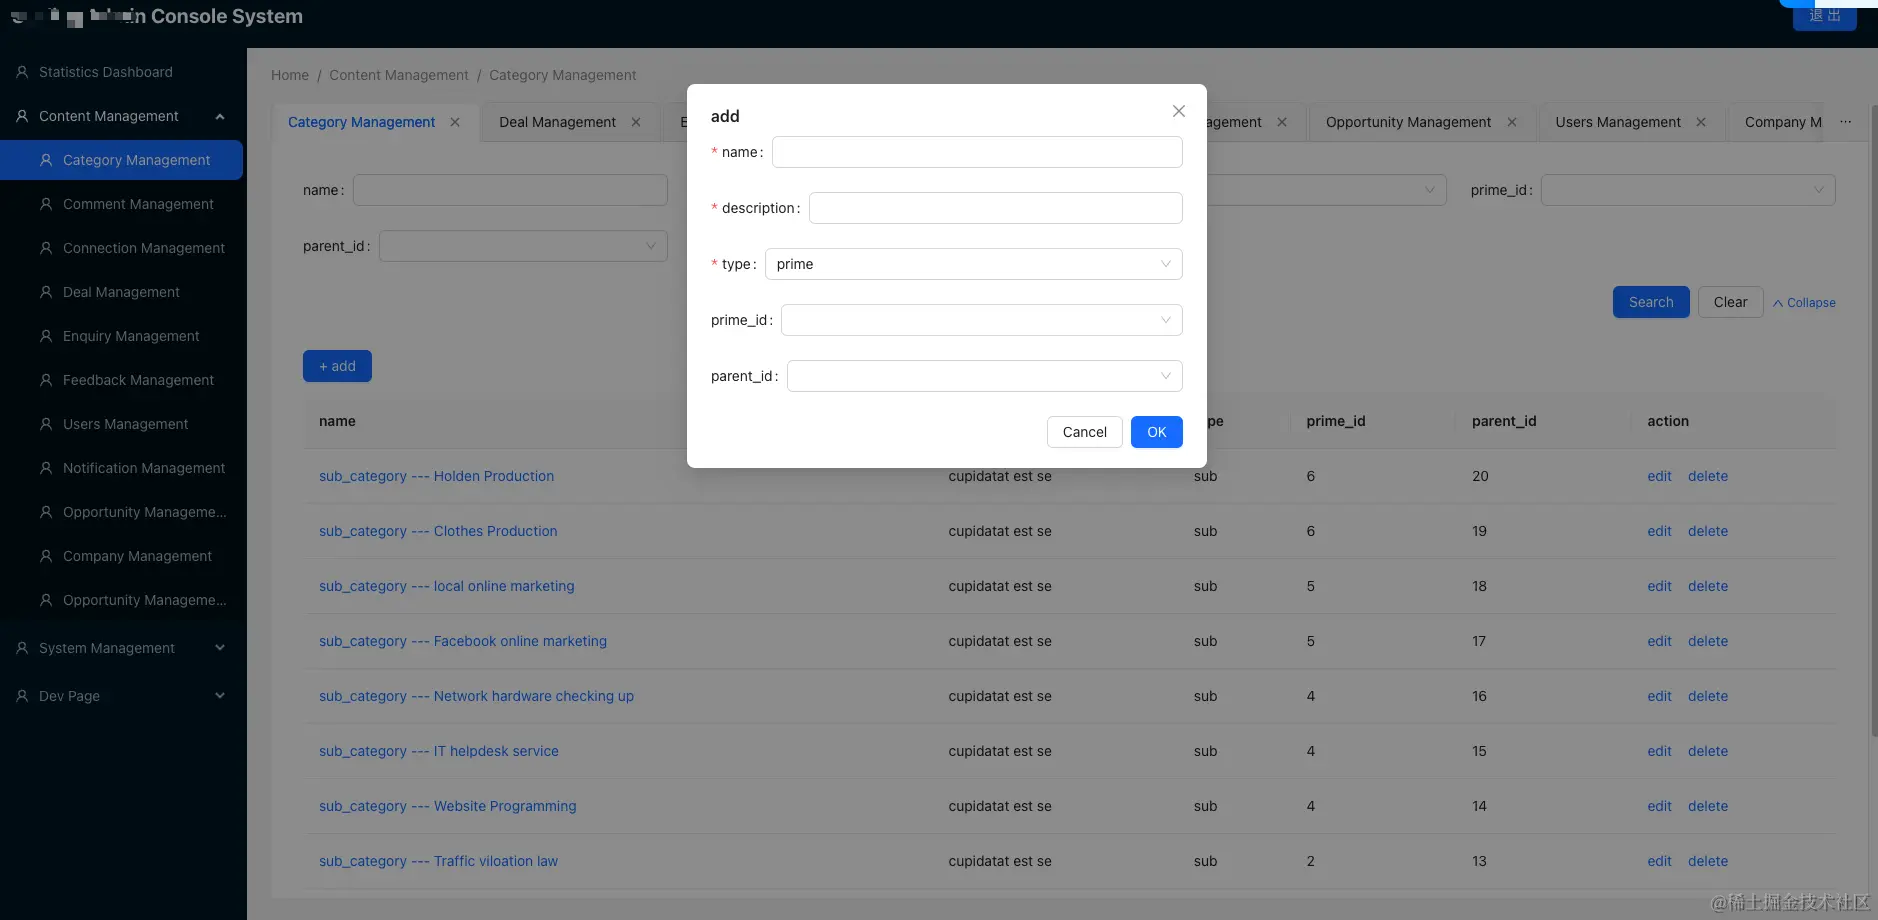1878x920 pixels.
Task: Click the description field in add dialog
Action: coord(996,208)
